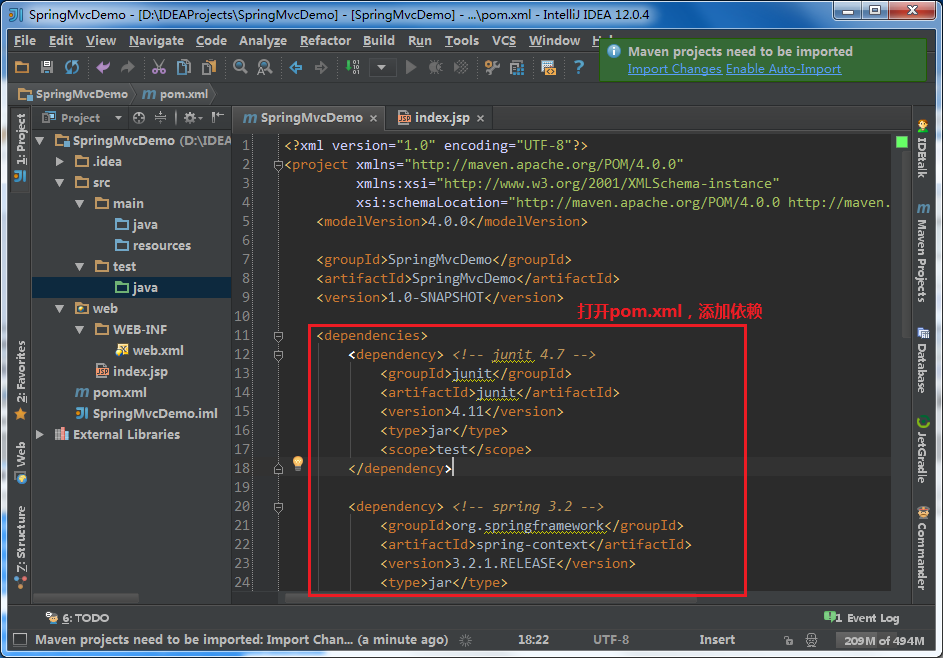Open Settings via wrench icon
This screenshot has height=658, width=943.
[x=492, y=67]
